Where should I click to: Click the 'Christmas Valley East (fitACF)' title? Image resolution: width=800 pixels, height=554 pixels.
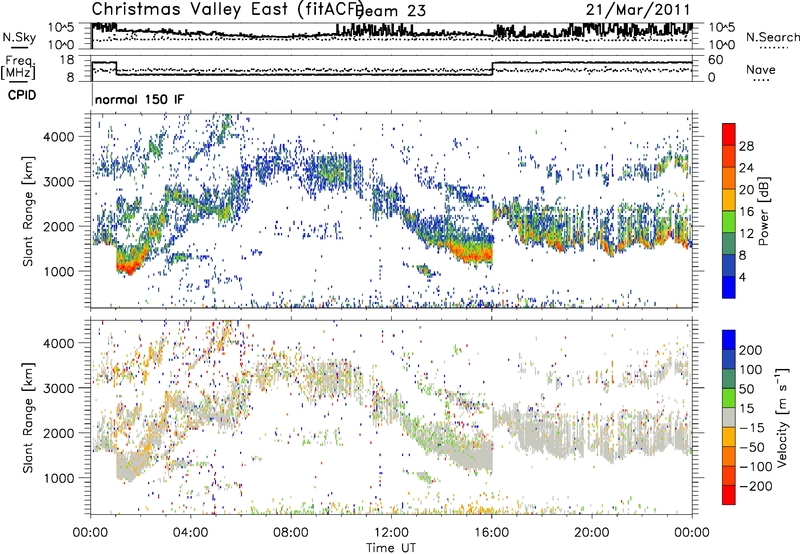(228, 9)
